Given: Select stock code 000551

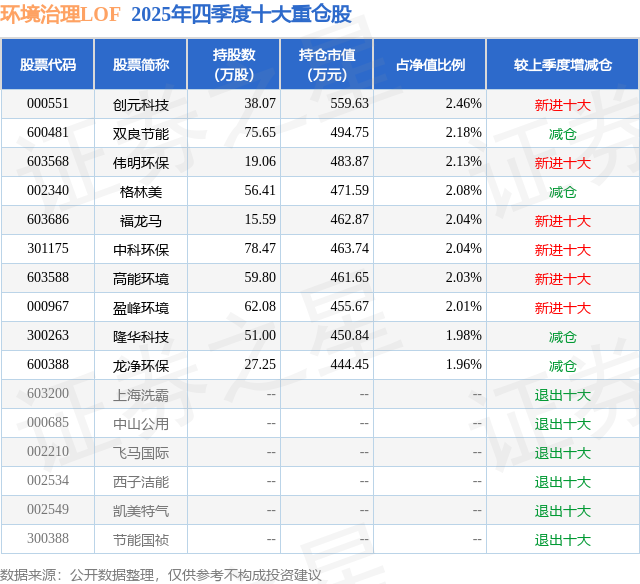Looking at the screenshot, I should pyautogui.click(x=48, y=104).
